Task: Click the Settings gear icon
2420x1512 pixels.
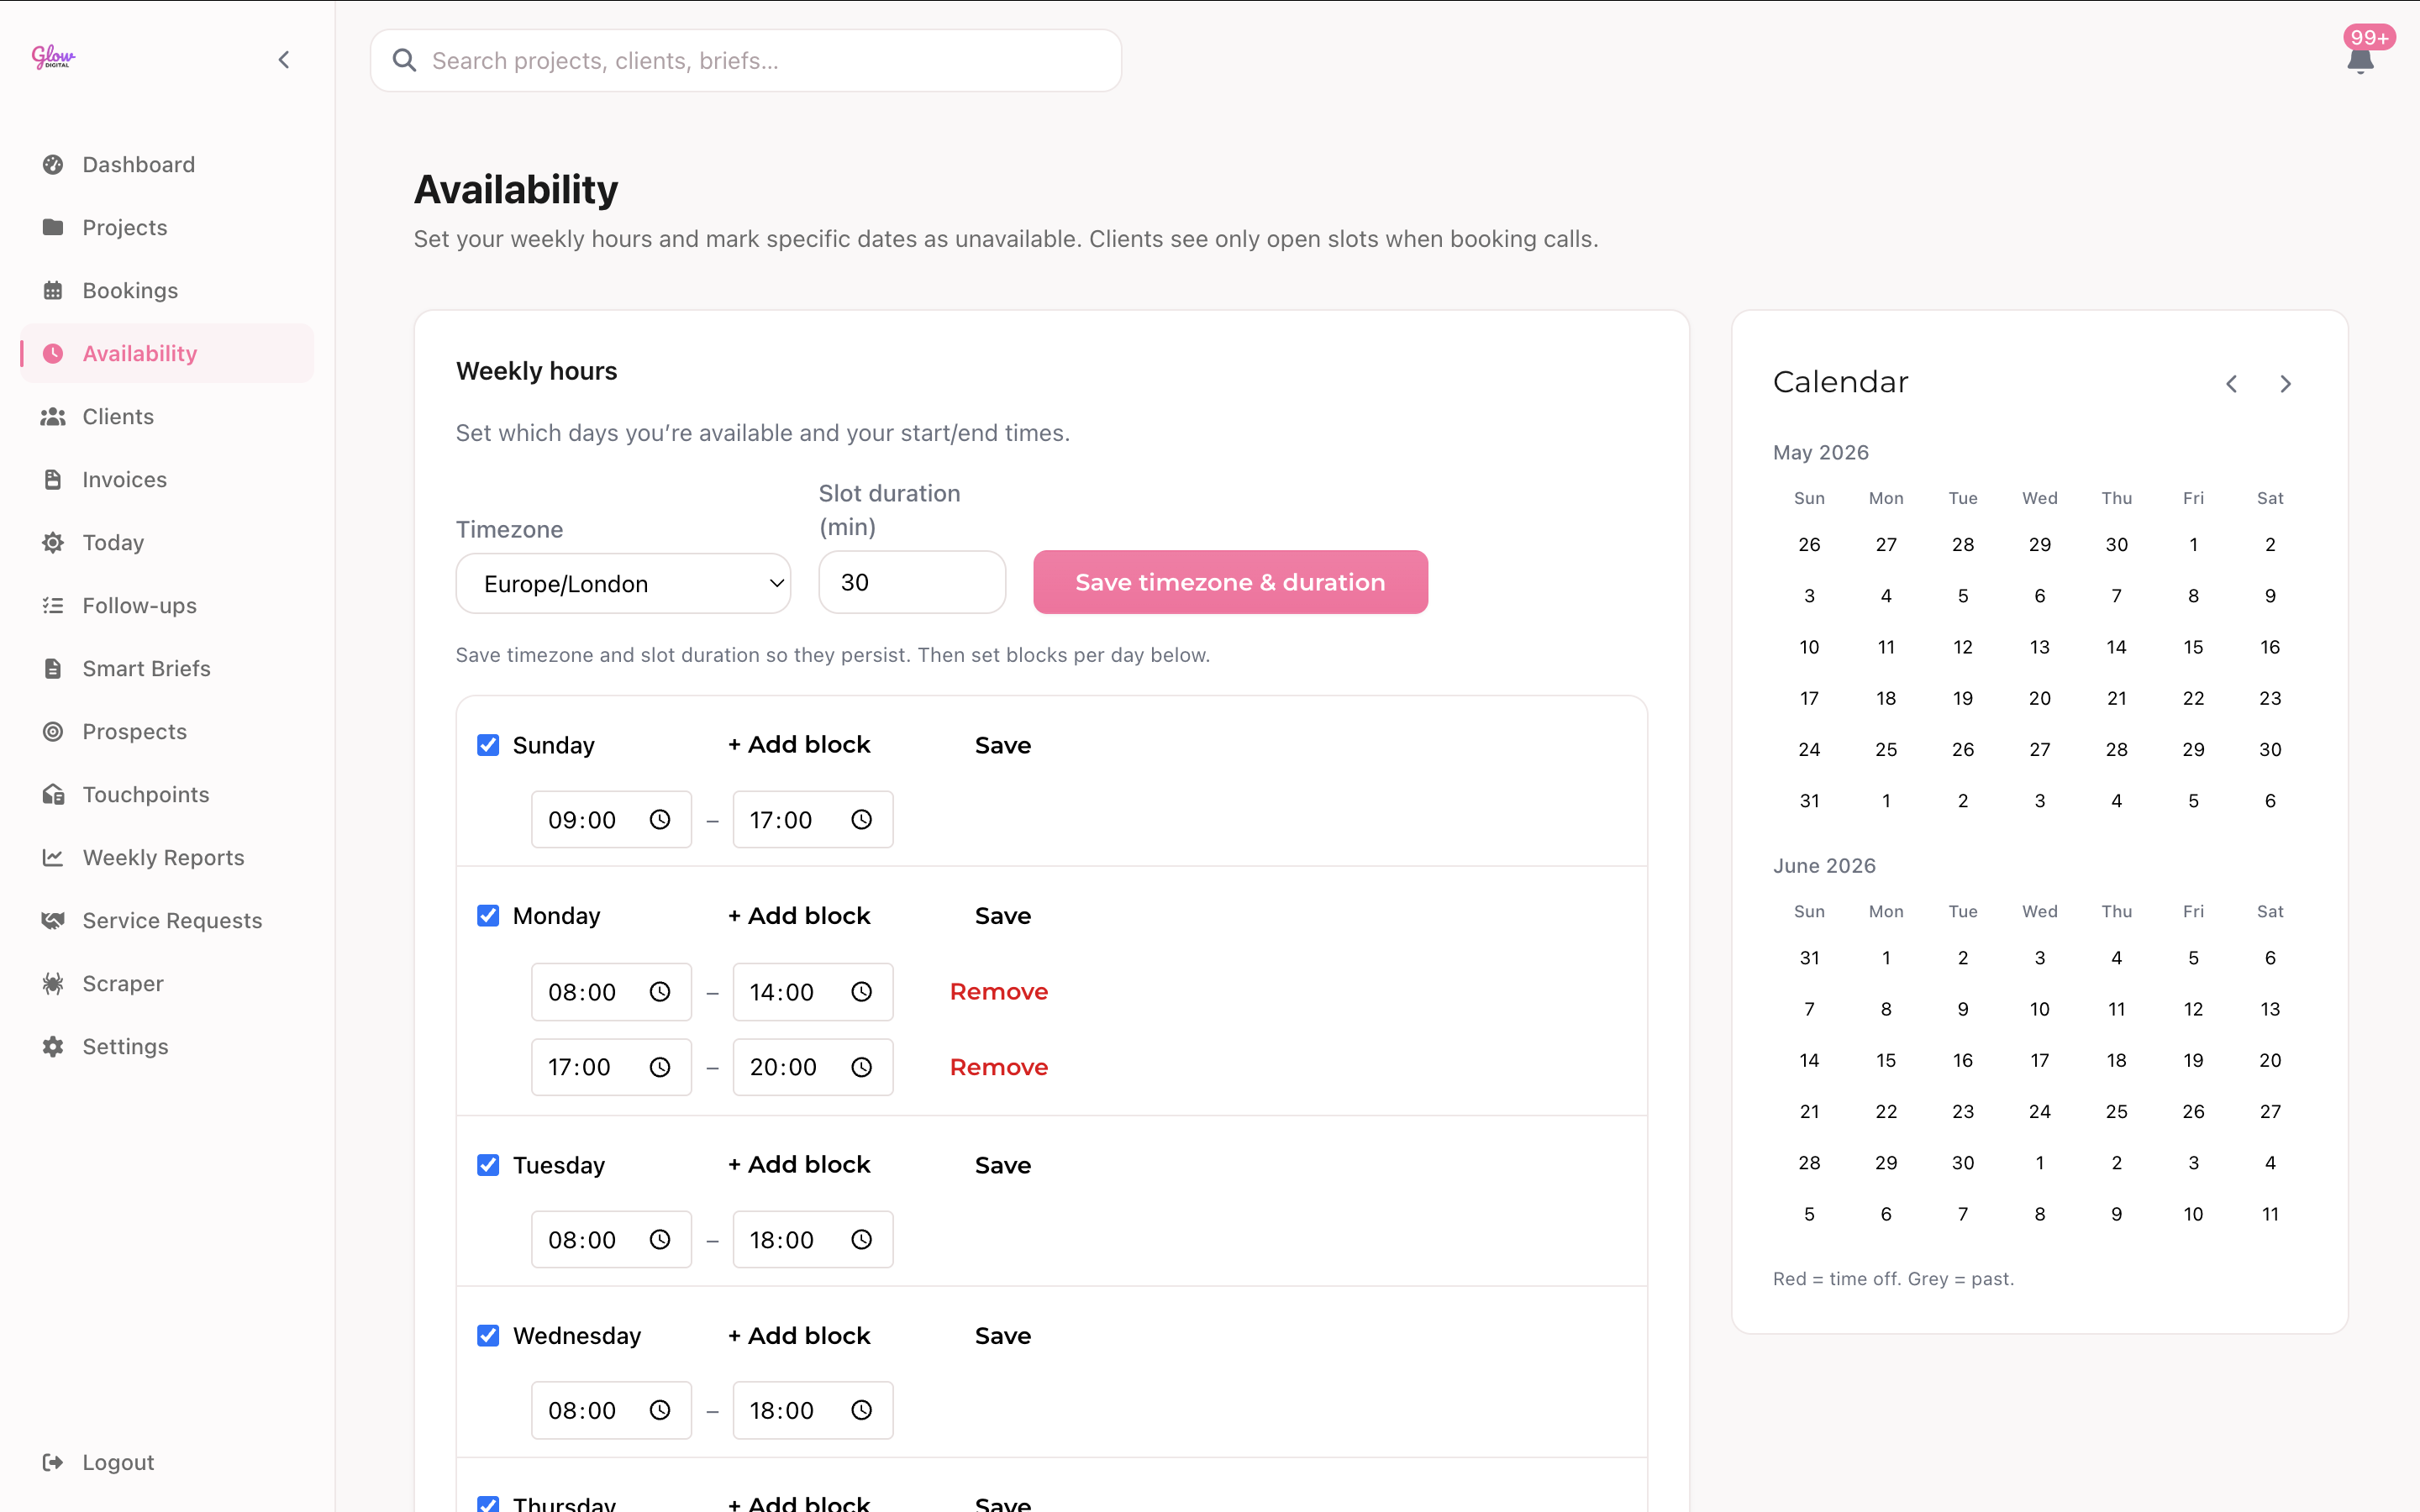Action: [53, 1046]
